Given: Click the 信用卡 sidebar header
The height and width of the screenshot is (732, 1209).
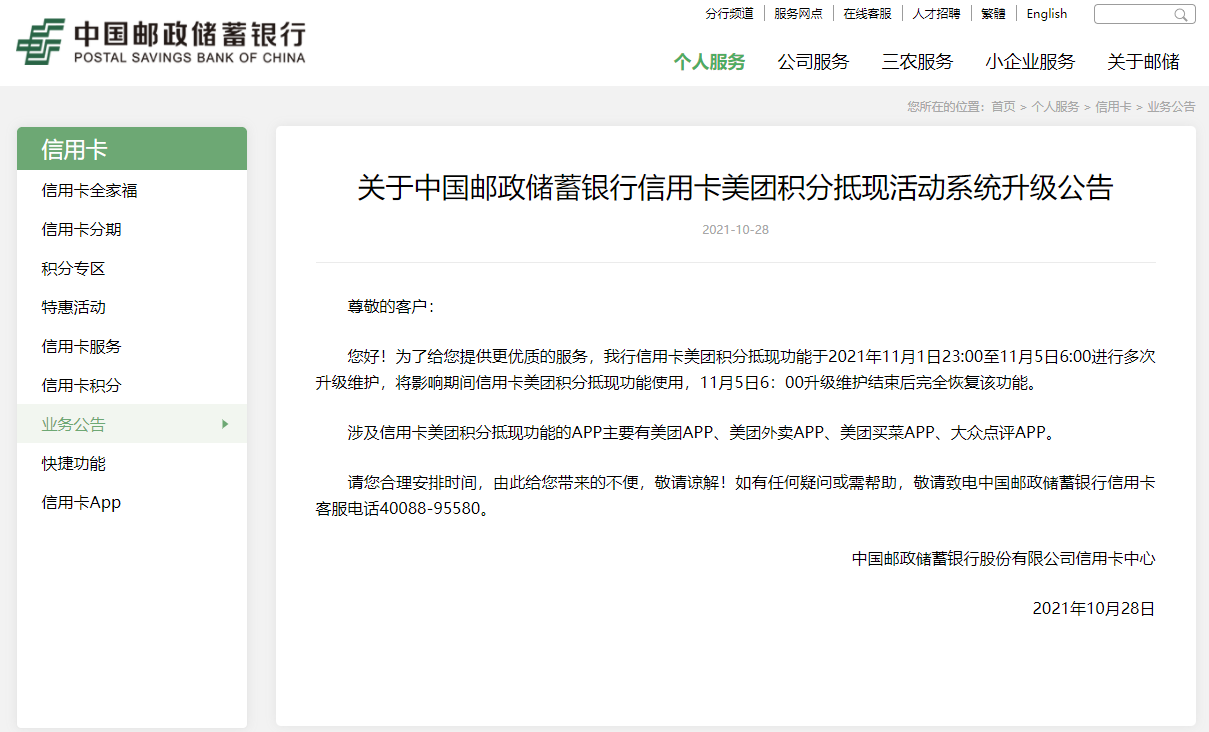Looking at the screenshot, I should 132,149.
